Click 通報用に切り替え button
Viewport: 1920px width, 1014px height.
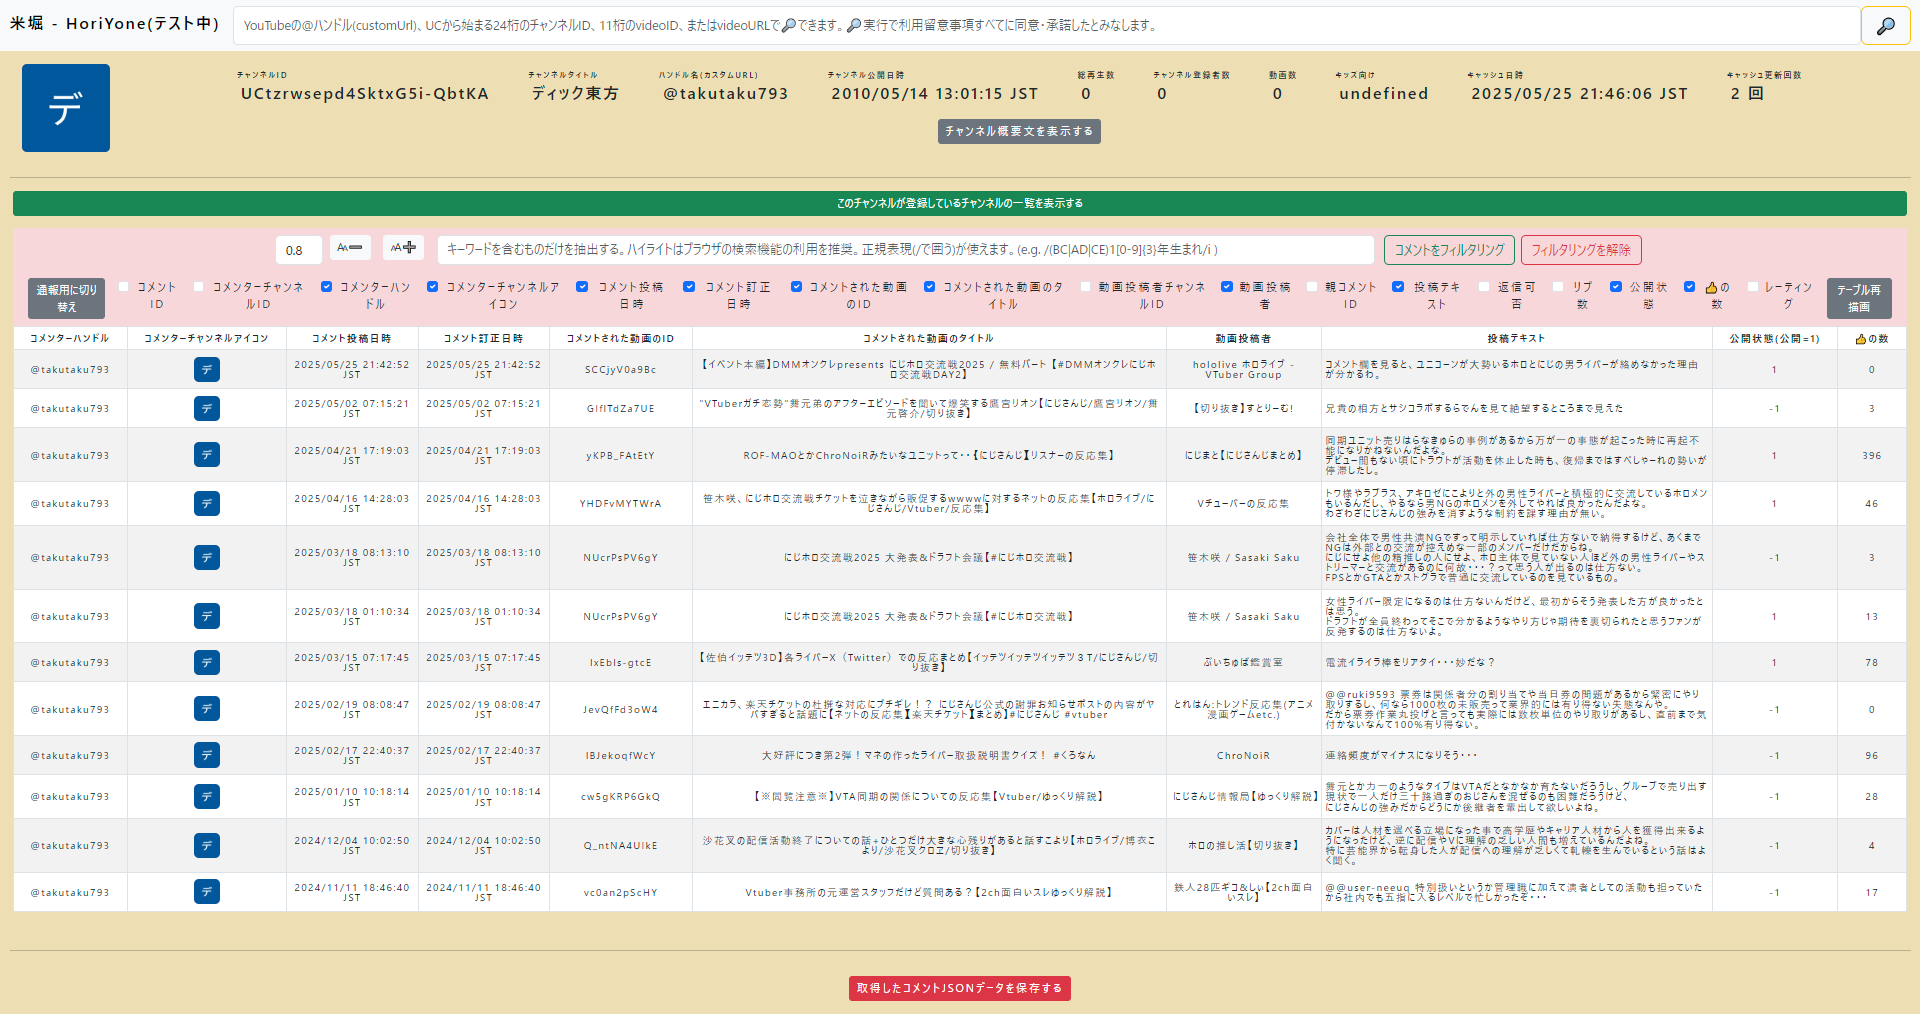coord(67,298)
